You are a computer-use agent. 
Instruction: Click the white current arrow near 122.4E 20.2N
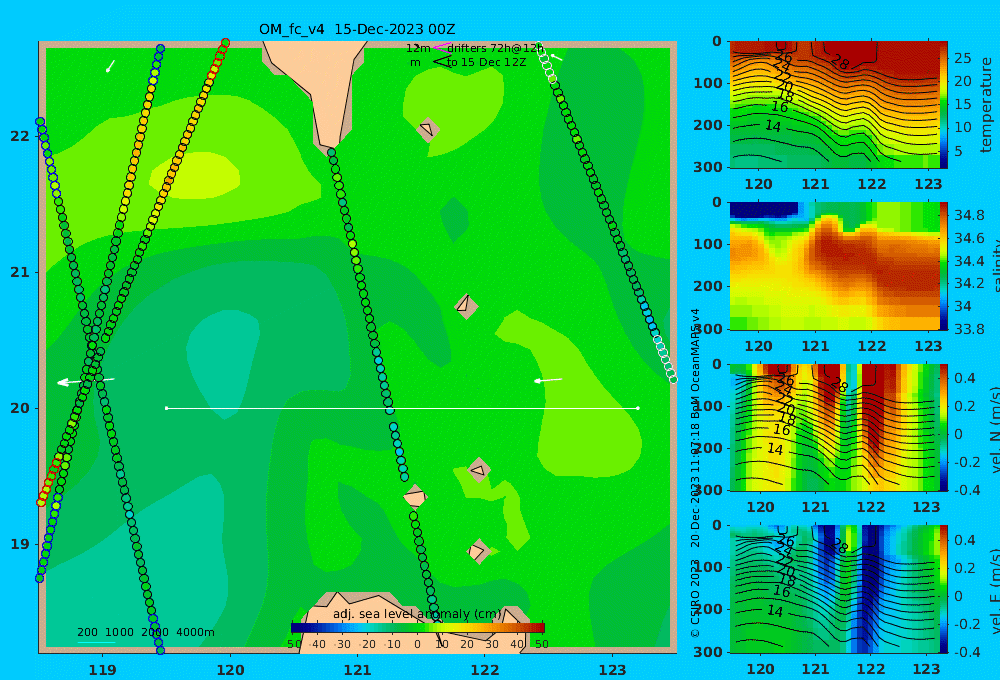tap(548, 380)
